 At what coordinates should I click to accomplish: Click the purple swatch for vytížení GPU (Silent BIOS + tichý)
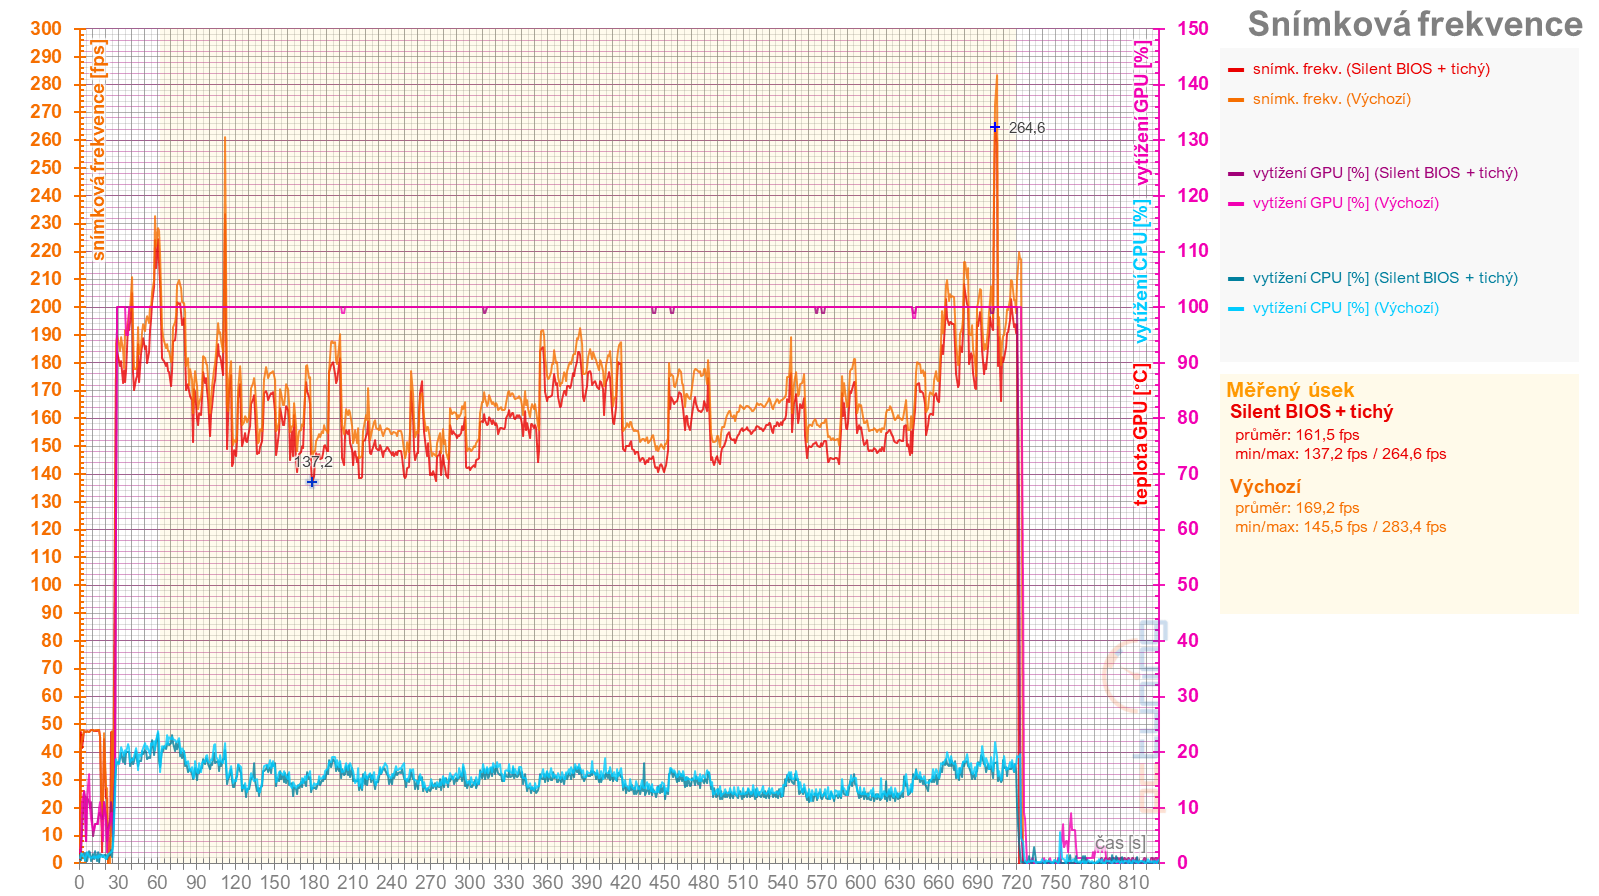[1236, 174]
